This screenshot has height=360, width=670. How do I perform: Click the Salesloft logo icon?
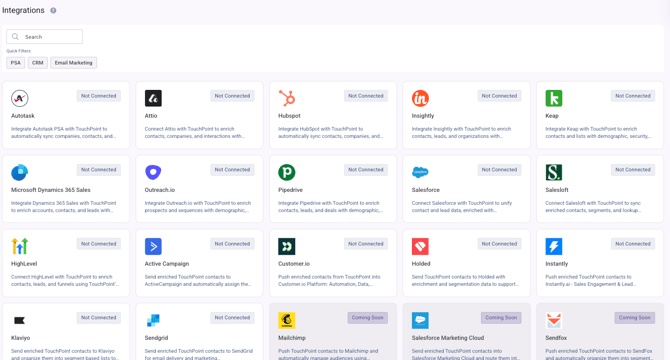(x=554, y=172)
